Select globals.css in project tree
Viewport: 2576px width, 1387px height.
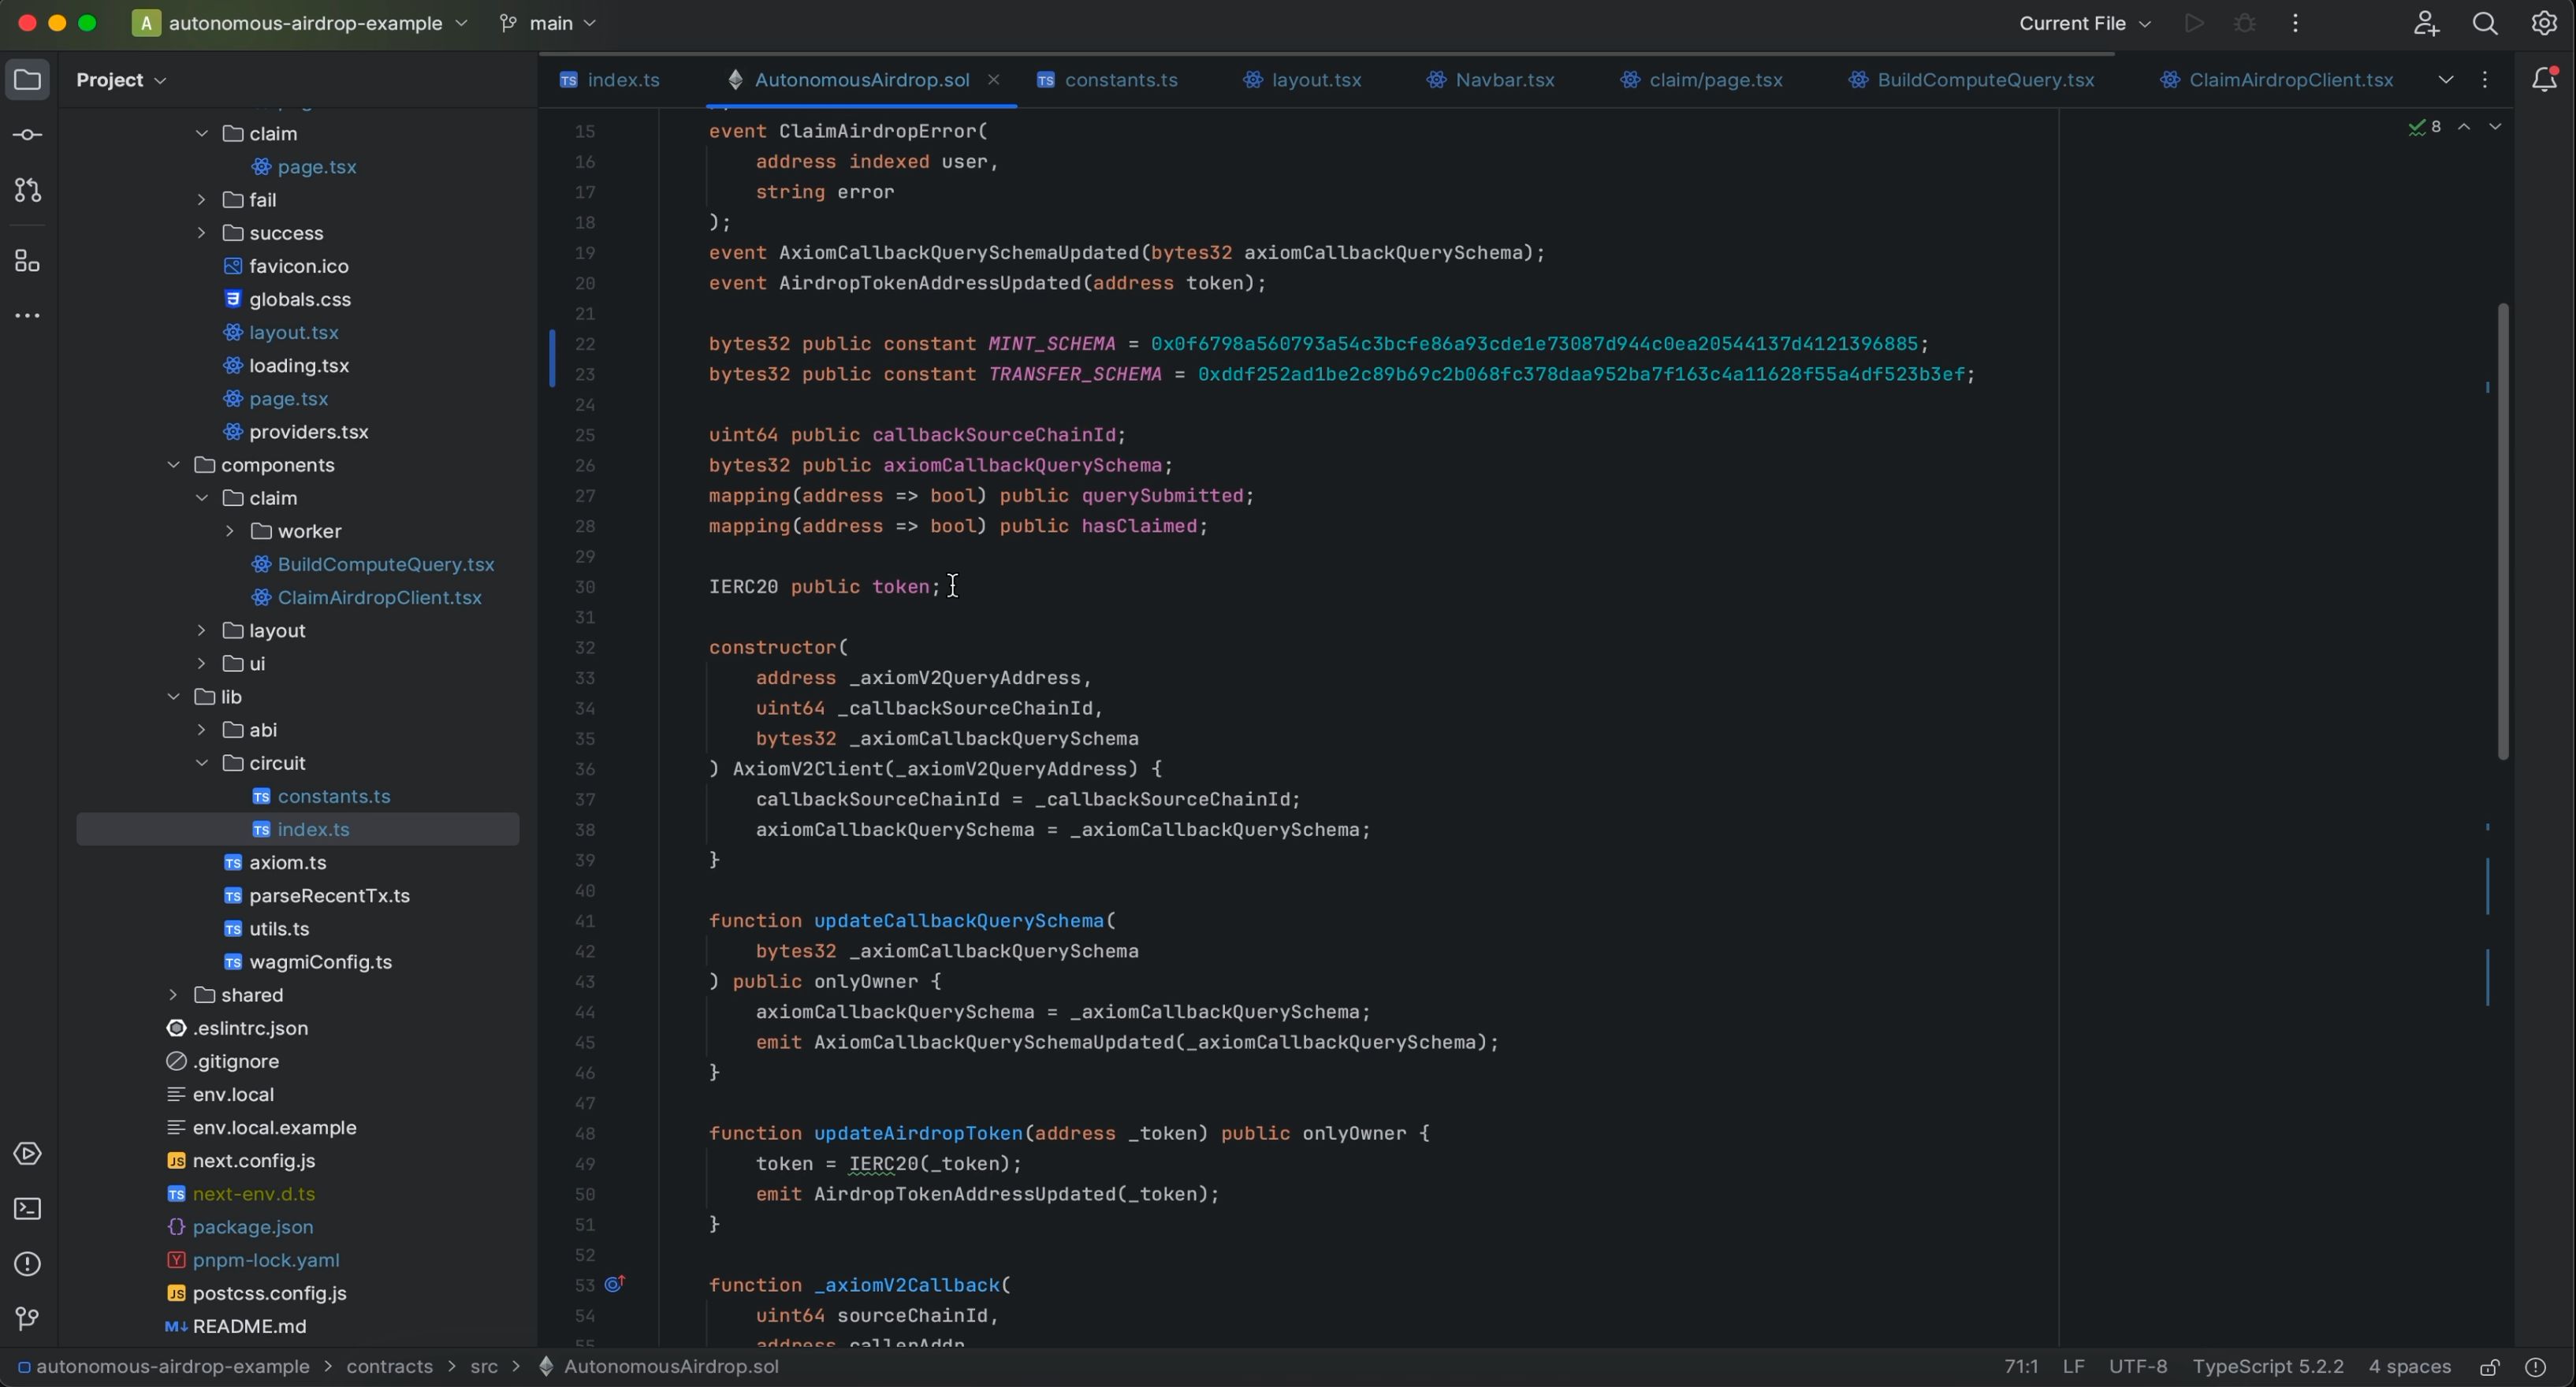(x=300, y=299)
